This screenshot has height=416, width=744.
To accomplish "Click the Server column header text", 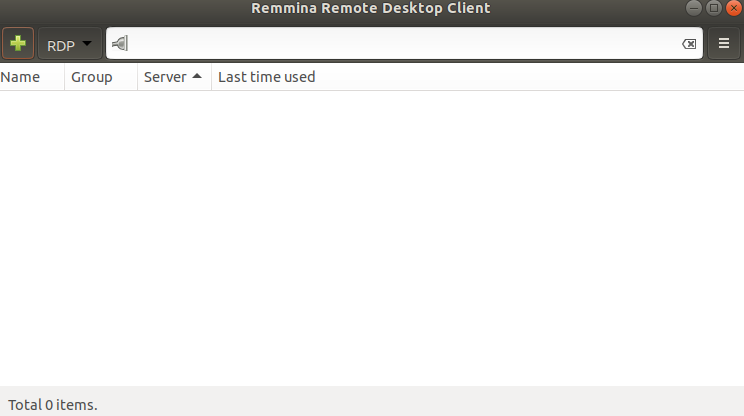I will coord(165,77).
